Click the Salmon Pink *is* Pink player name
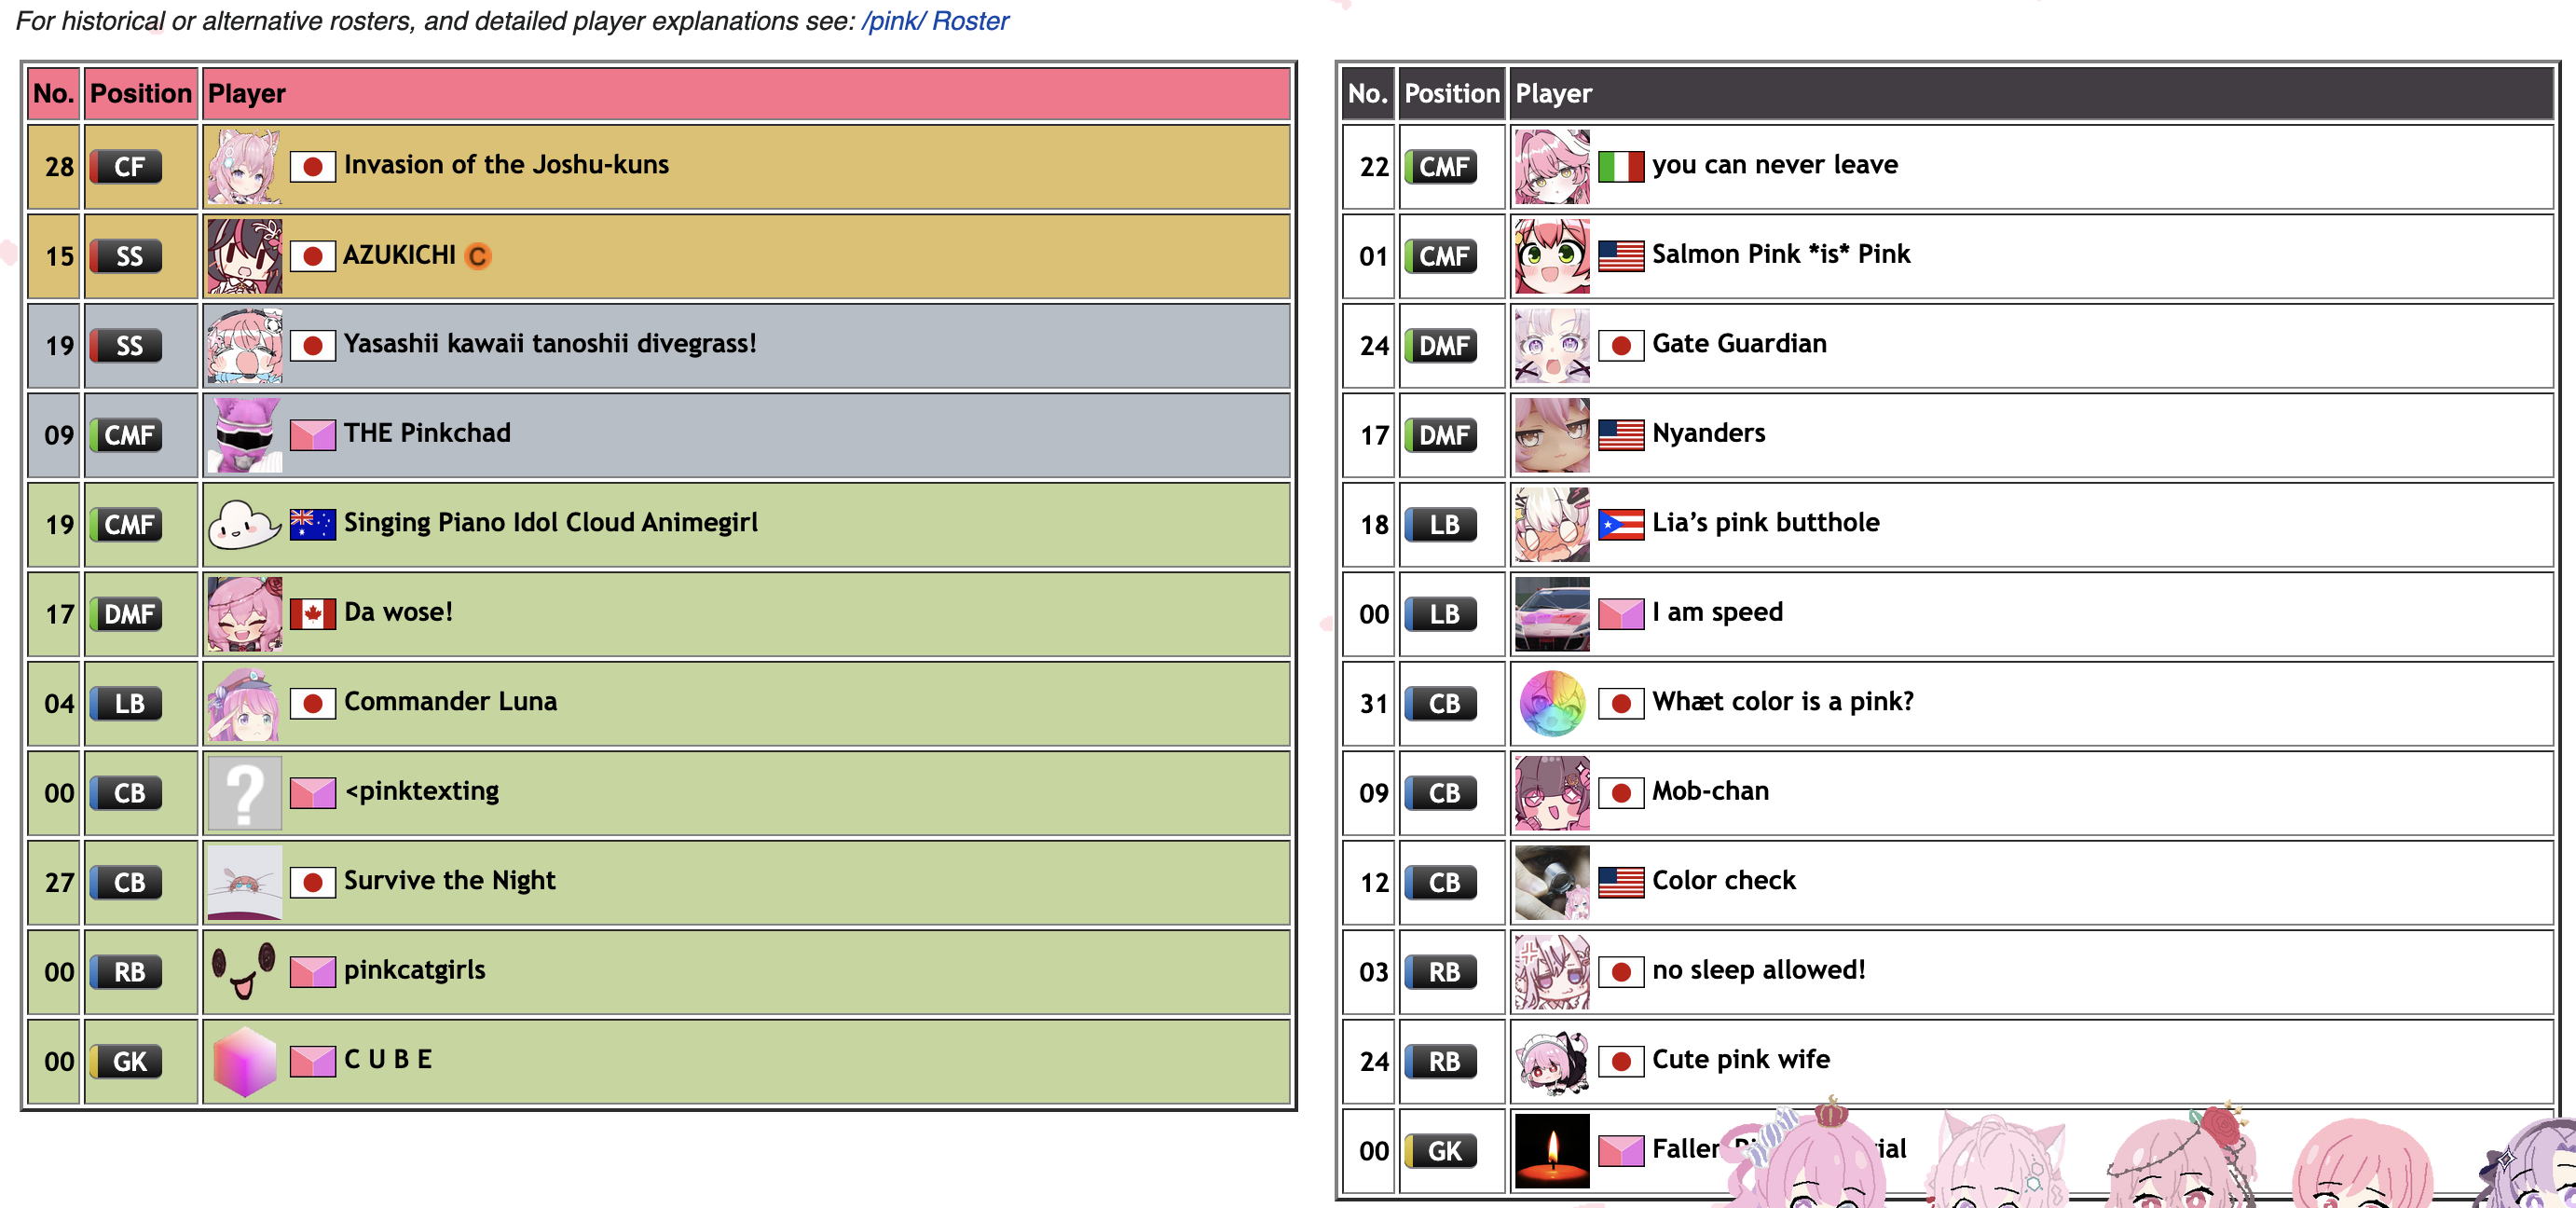 click(1780, 254)
